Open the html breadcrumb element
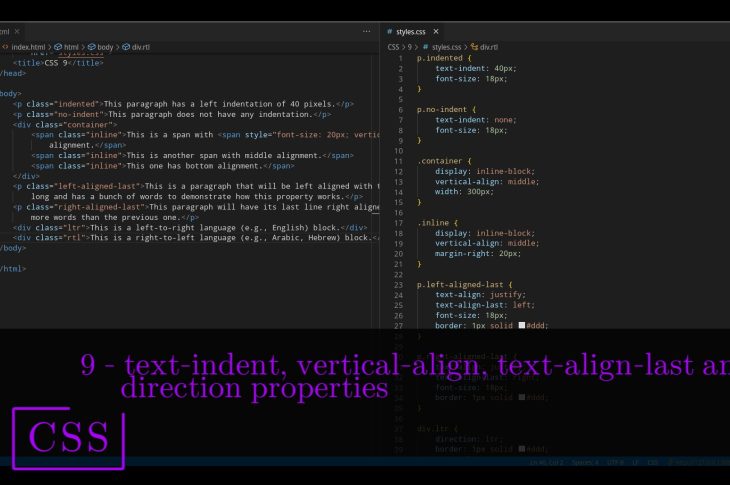 click(70, 47)
